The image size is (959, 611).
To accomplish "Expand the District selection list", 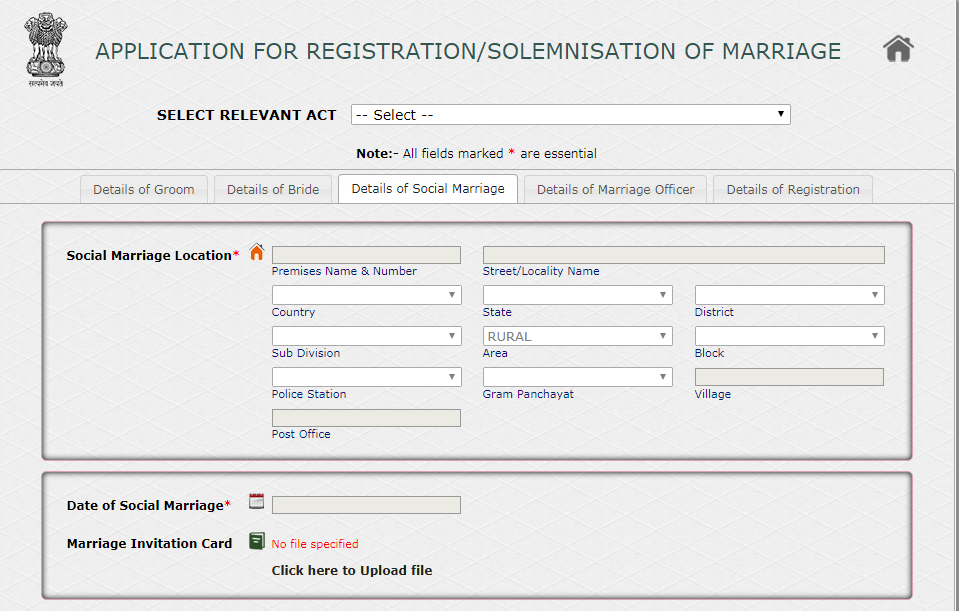I will point(788,294).
